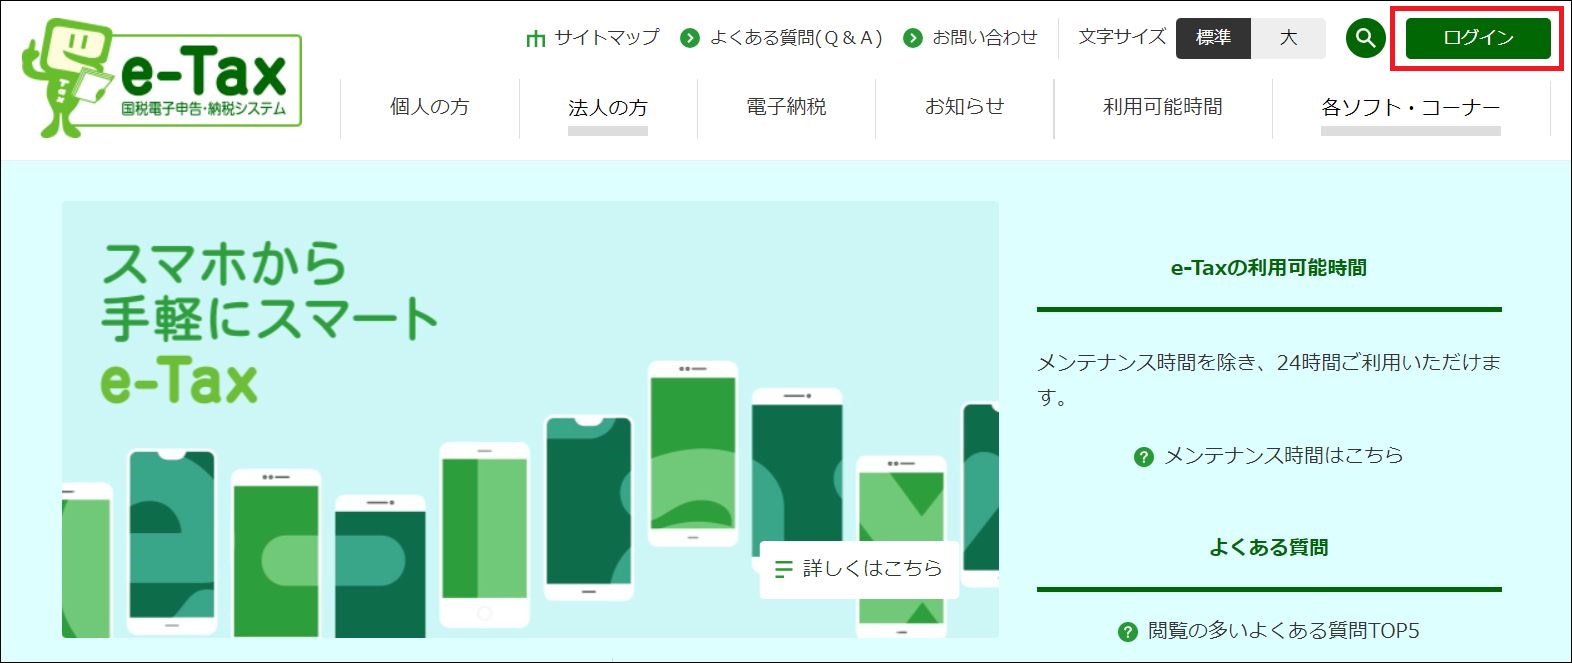
Task: Click question mark icon beside 閲覧の多いよくある質問TOP5
Action: [x=1128, y=632]
